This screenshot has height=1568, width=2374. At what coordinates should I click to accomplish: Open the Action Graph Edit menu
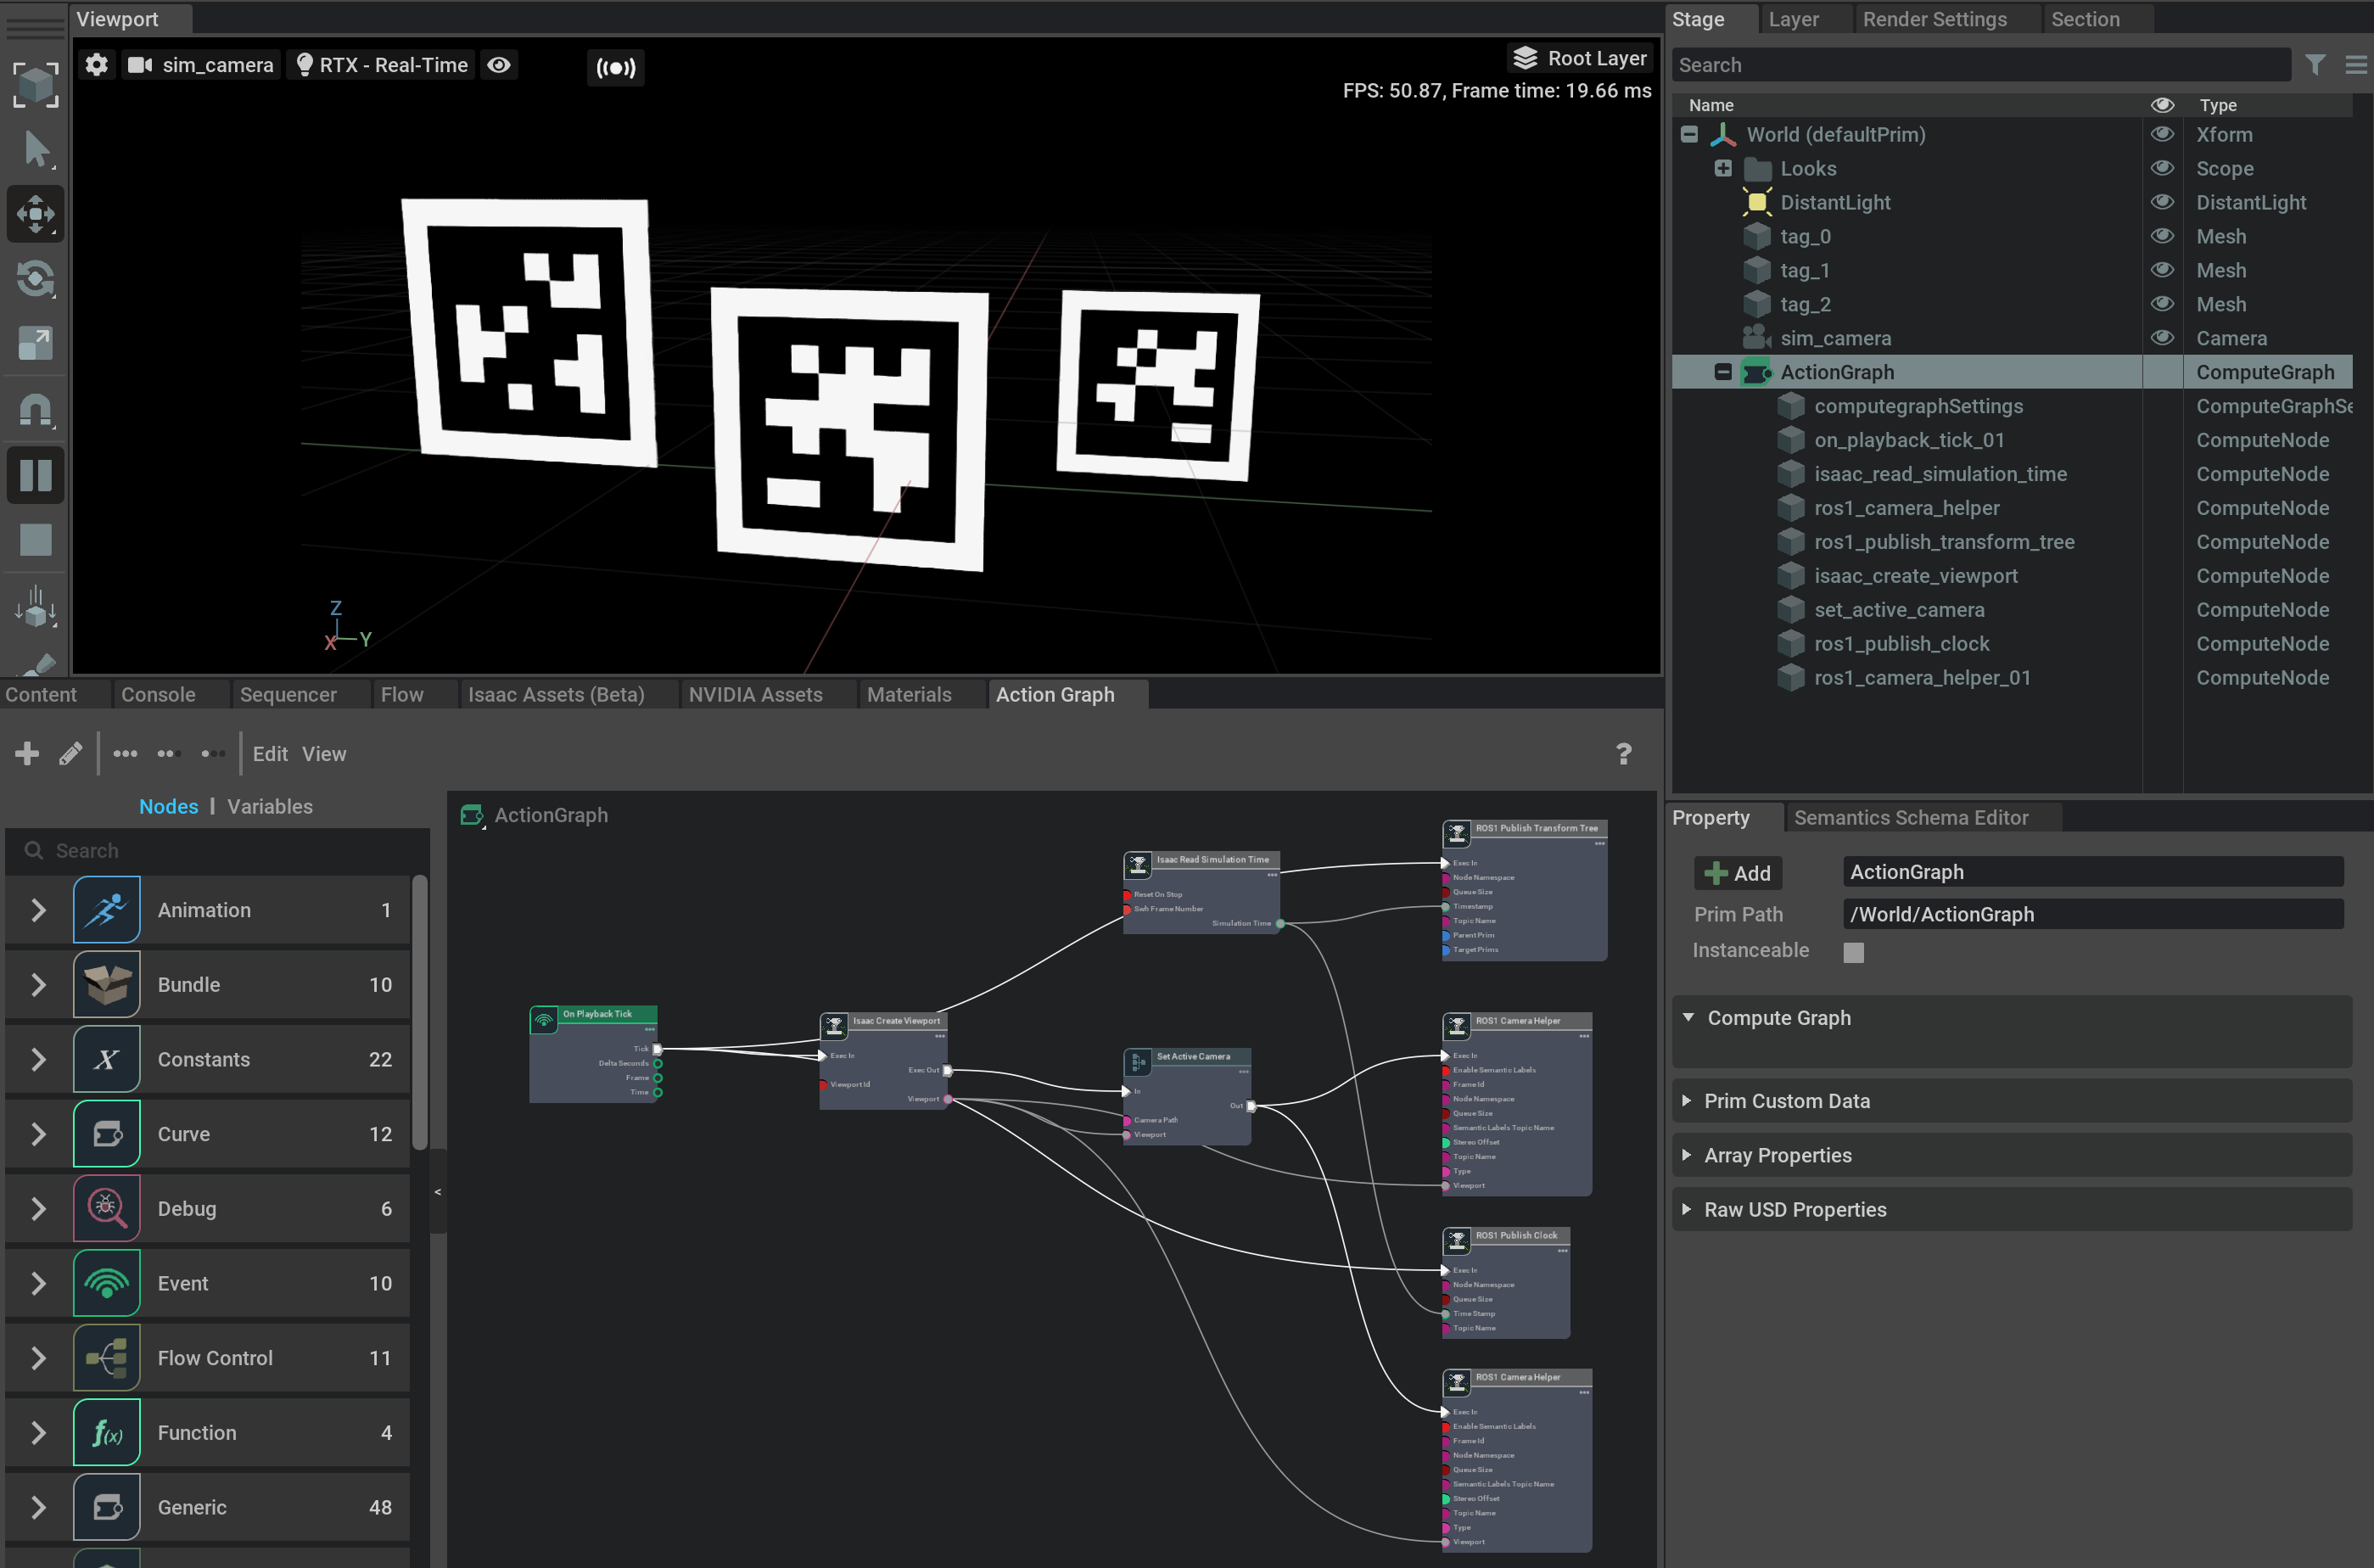point(270,754)
